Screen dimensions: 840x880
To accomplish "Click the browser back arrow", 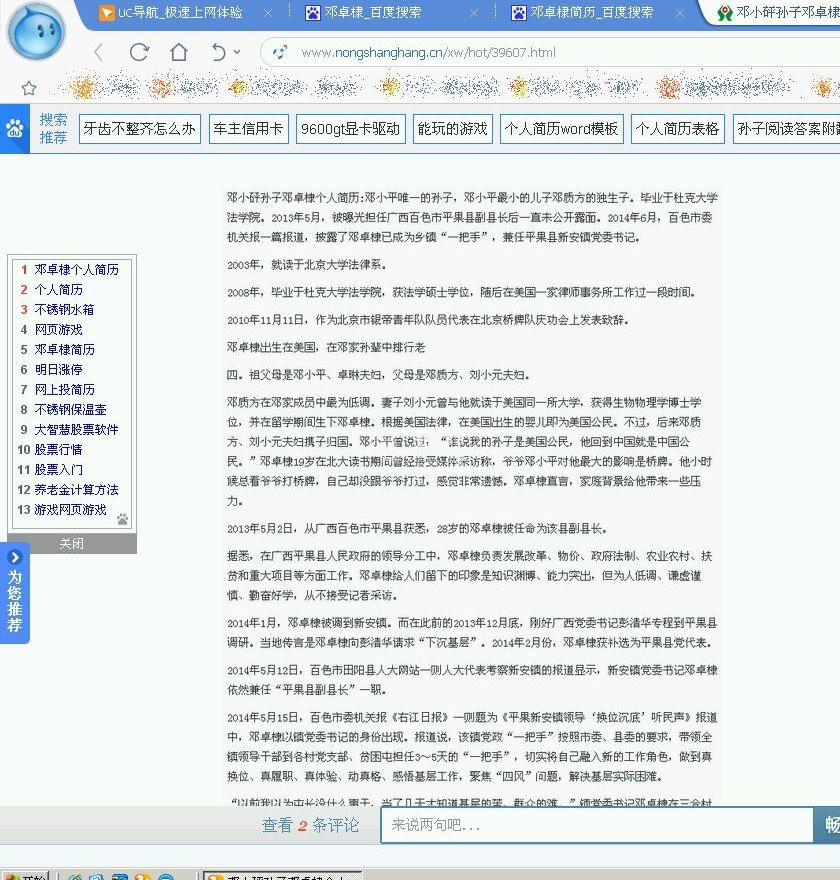I will [98, 52].
